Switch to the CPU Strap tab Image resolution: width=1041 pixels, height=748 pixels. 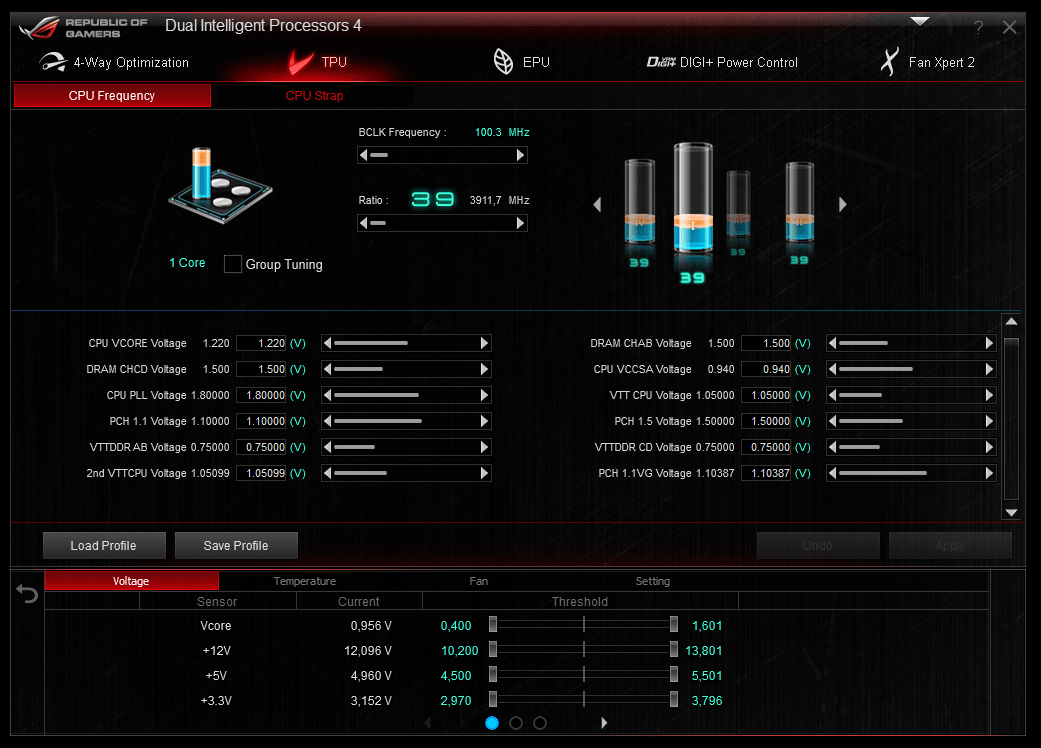click(x=314, y=95)
